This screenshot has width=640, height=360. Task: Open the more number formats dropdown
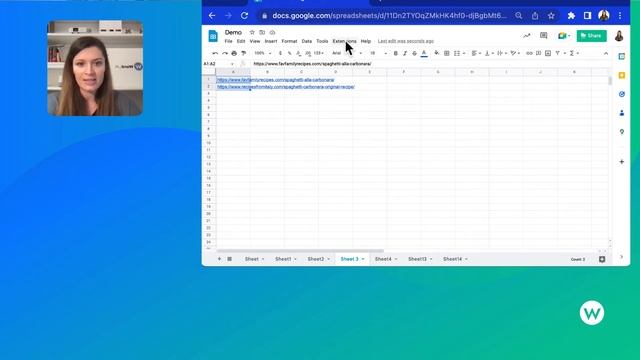pyautogui.click(x=319, y=53)
